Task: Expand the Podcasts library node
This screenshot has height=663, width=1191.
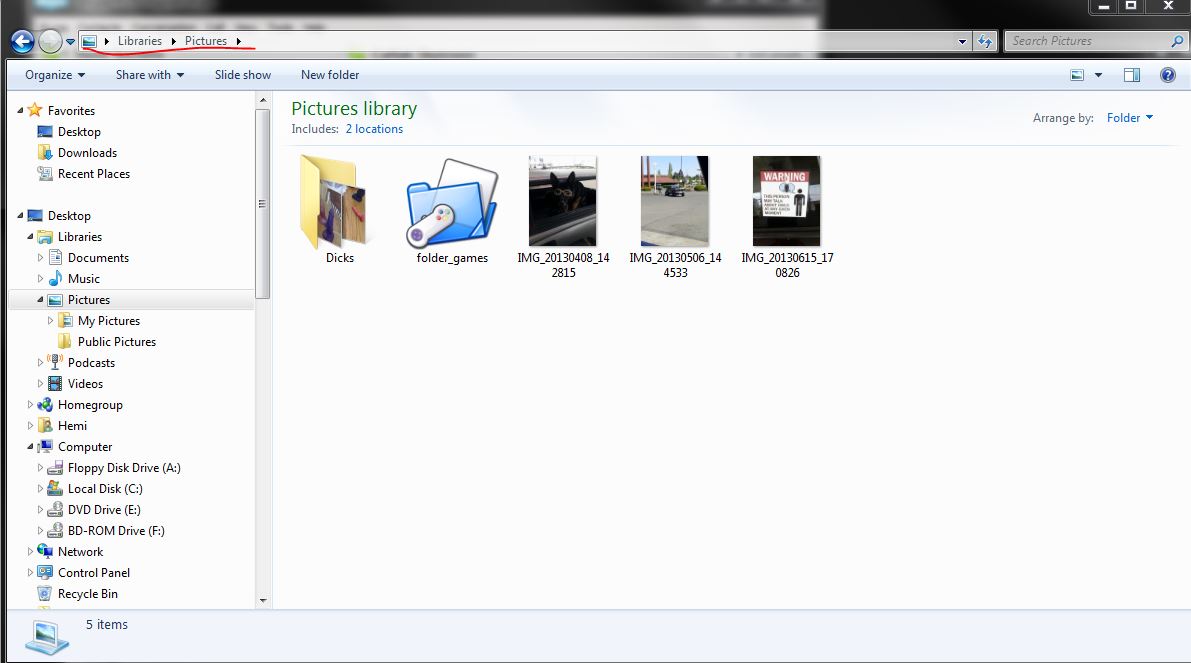Action: 40,363
